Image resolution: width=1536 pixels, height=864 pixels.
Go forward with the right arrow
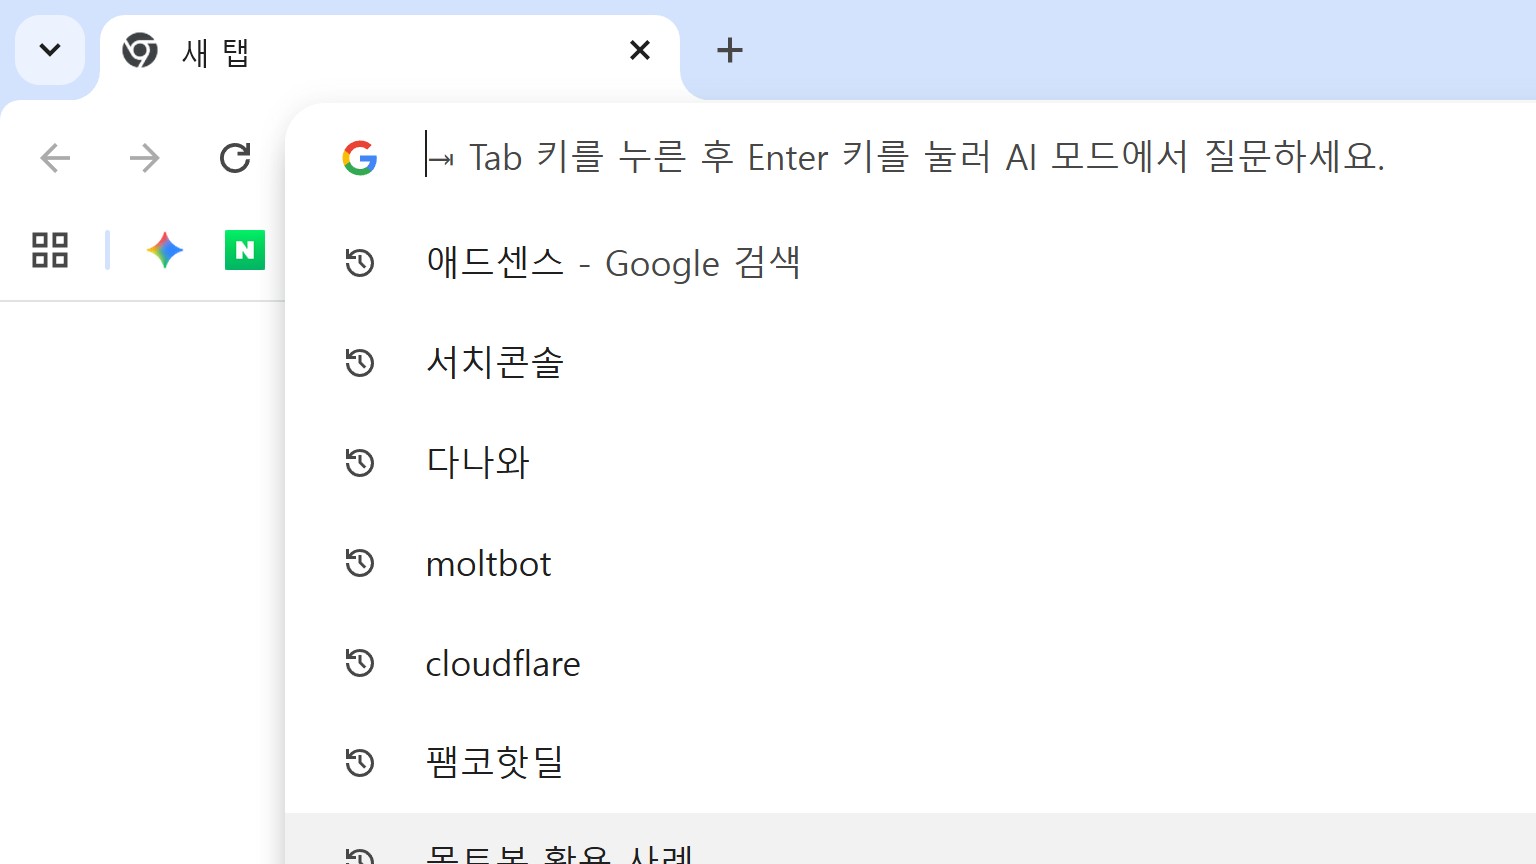(145, 158)
